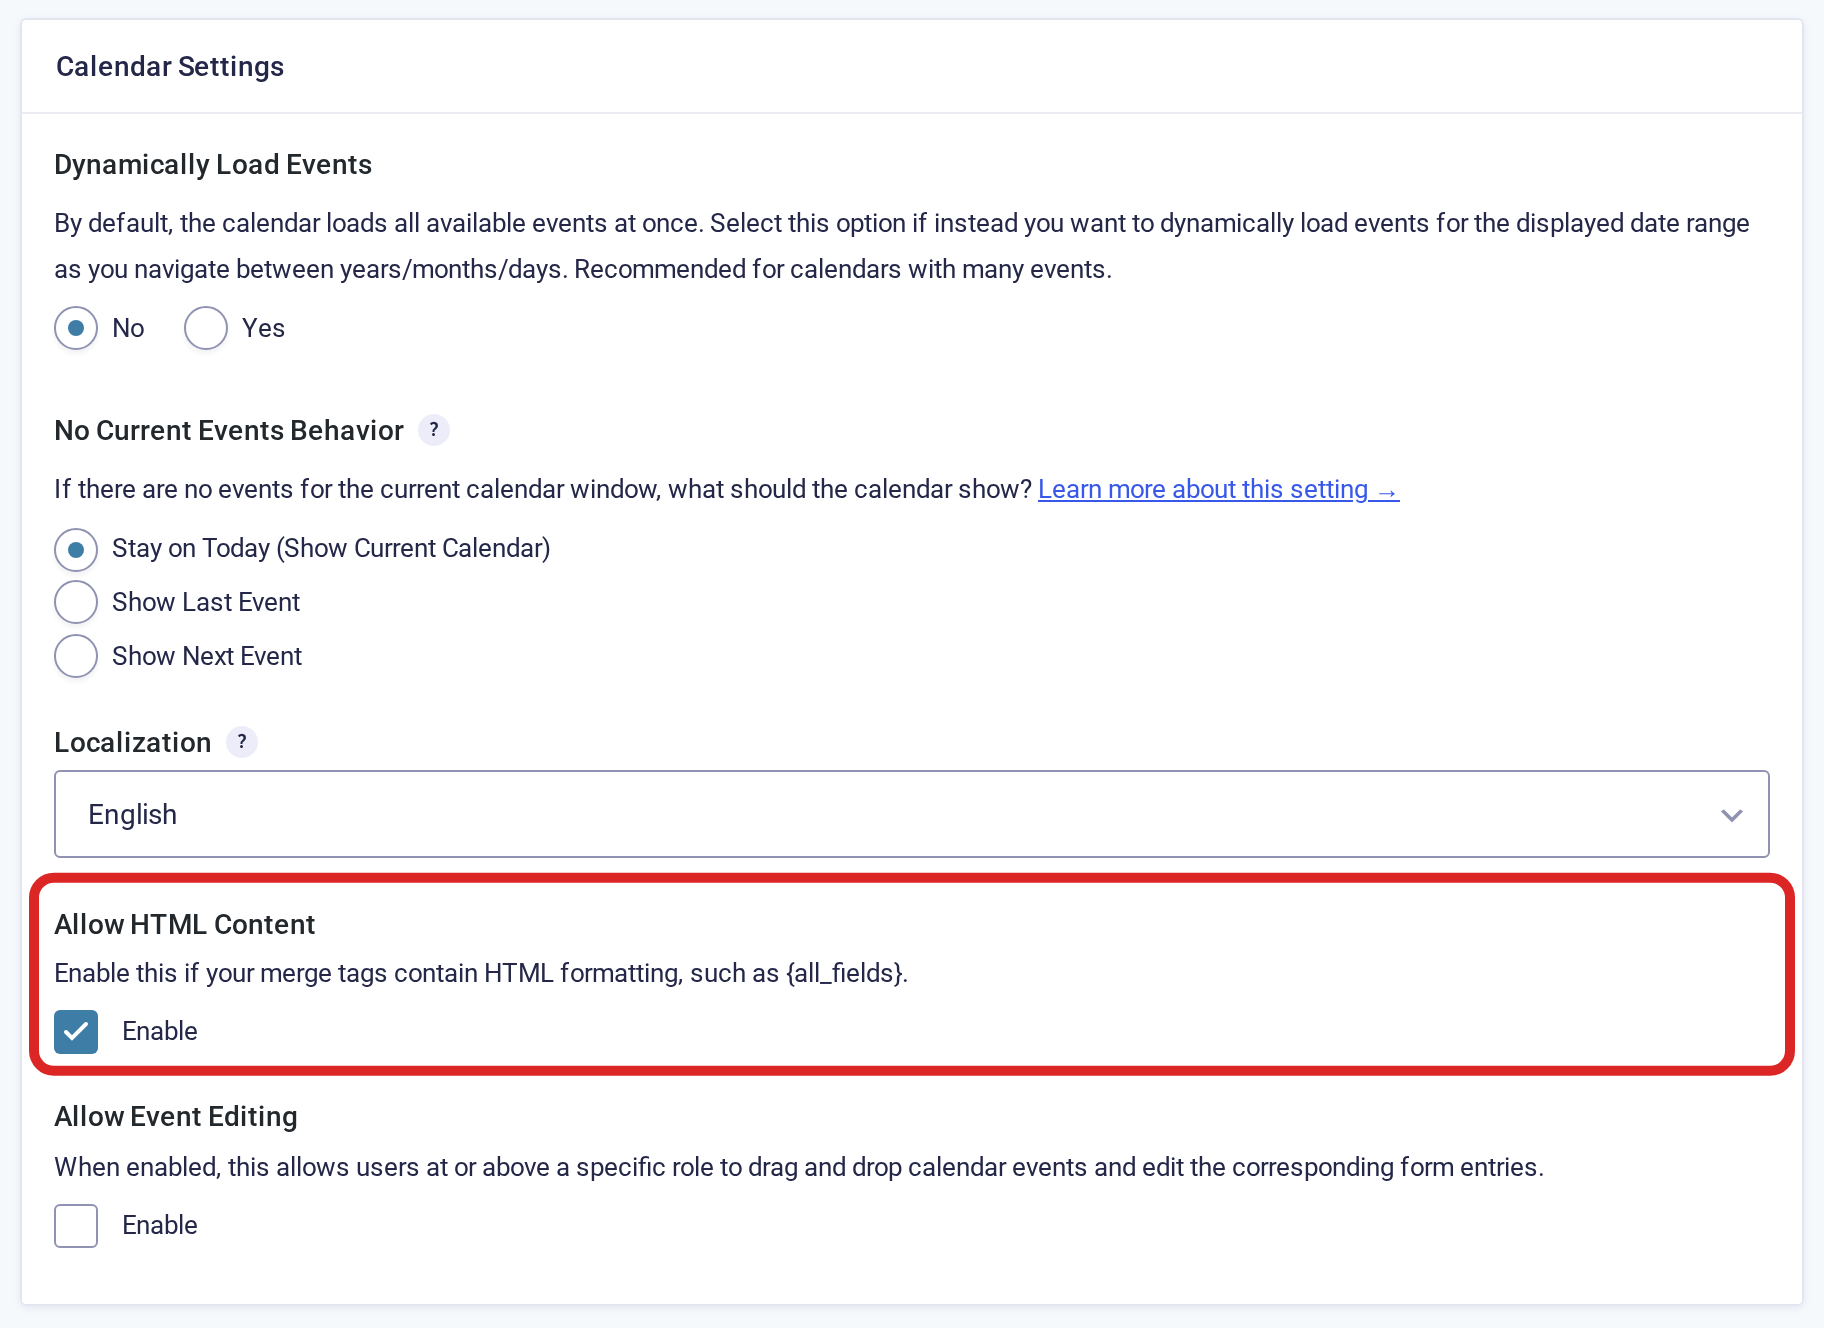Click the Dynamically Load Events heading
The width and height of the screenshot is (1824, 1328).
pos(213,164)
